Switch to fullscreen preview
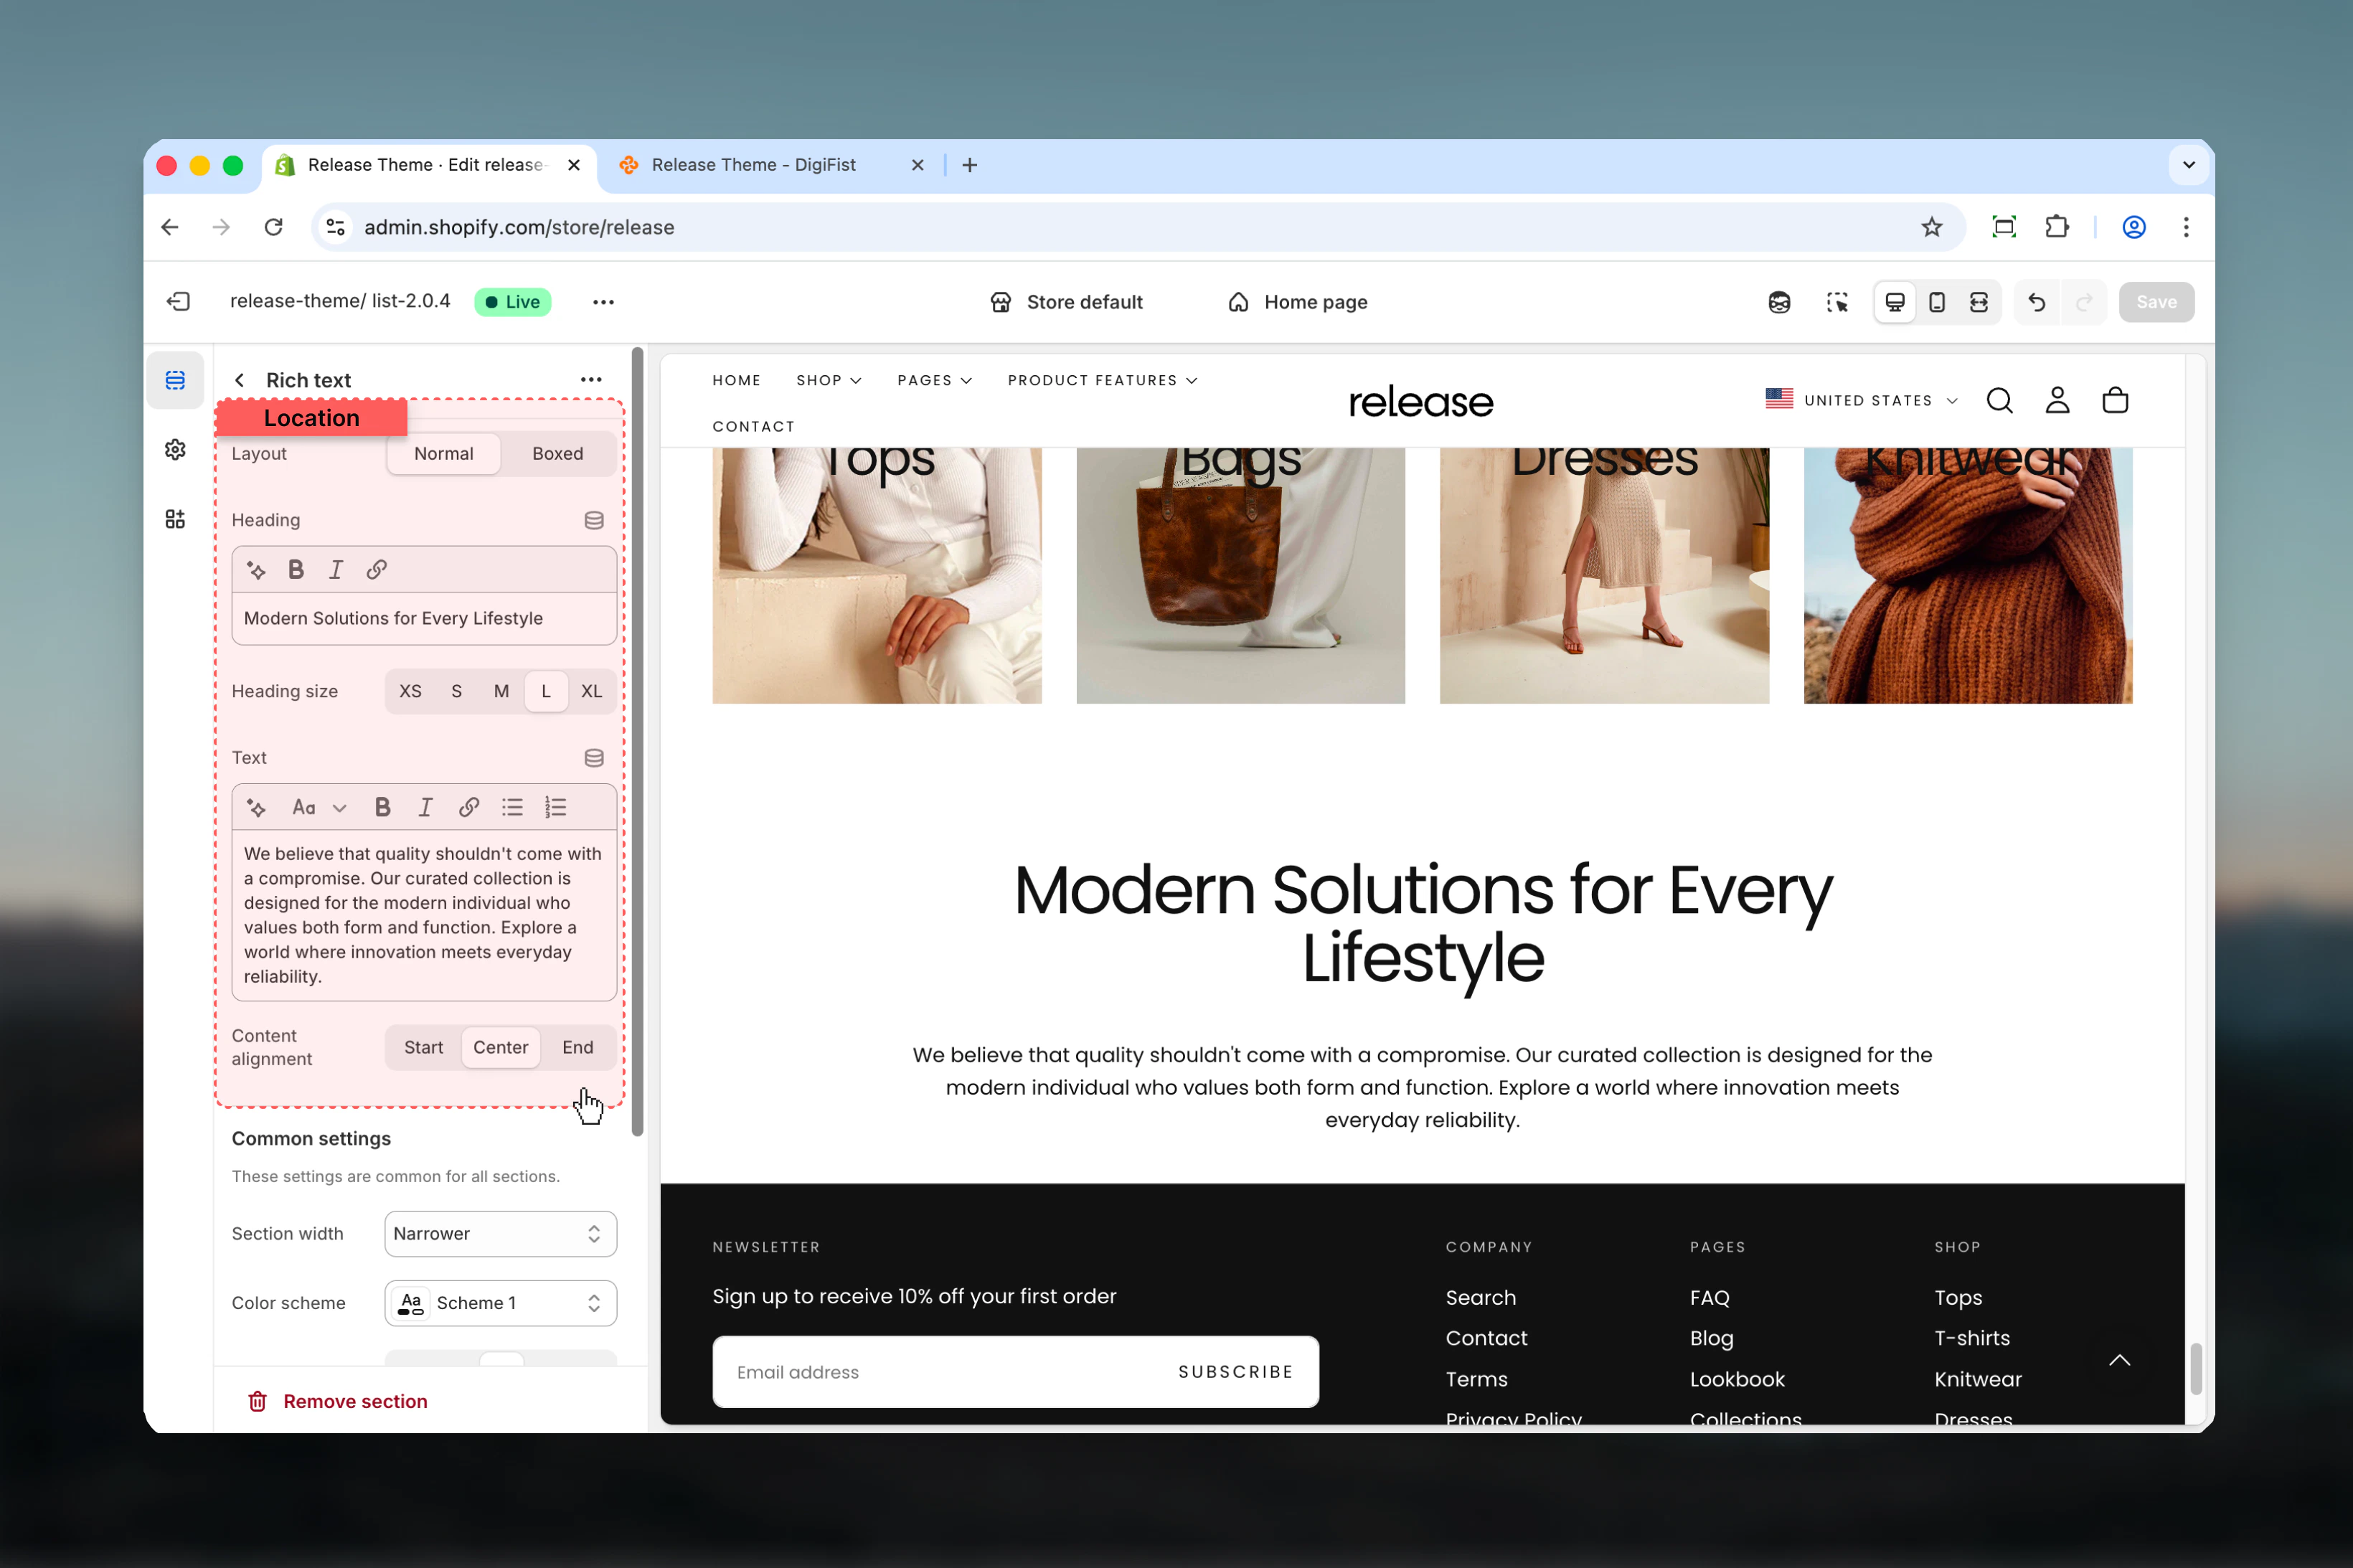This screenshot has width=2353, height=1568. 1979,302
